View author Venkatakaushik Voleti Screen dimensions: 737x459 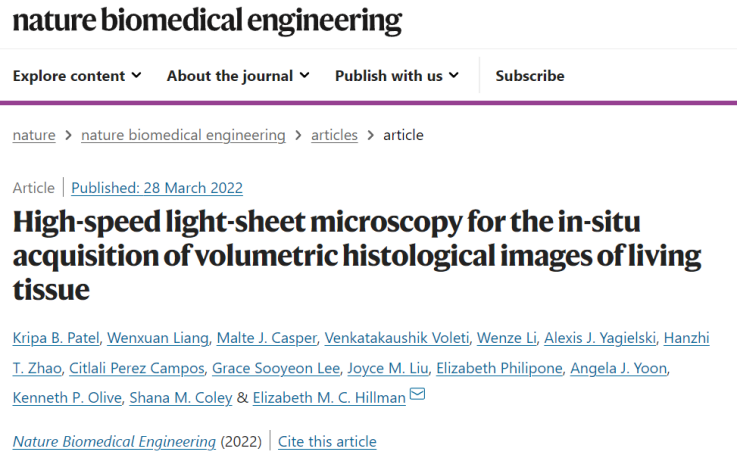coord(397,338)
